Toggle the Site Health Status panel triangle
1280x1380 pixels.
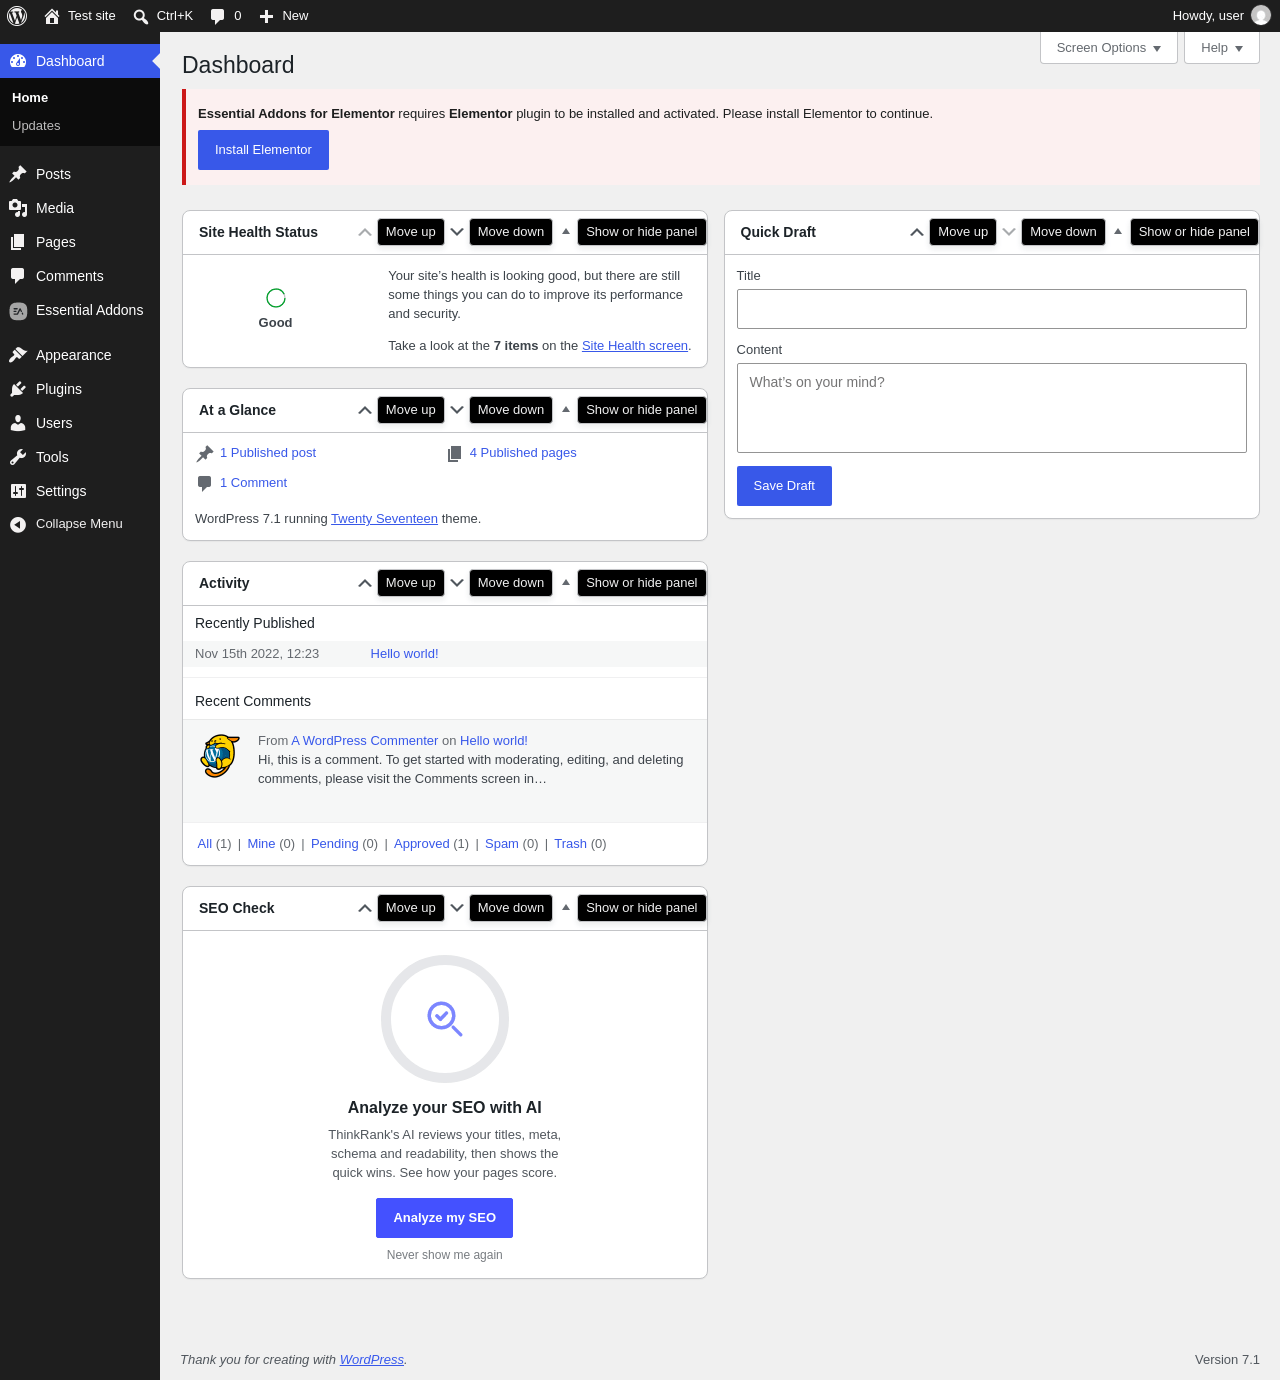tap(566, 232)
